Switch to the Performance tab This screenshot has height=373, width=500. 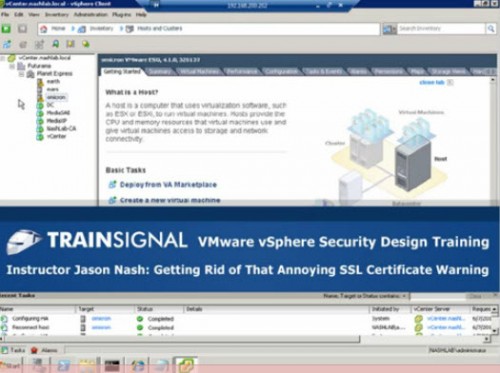242,71
